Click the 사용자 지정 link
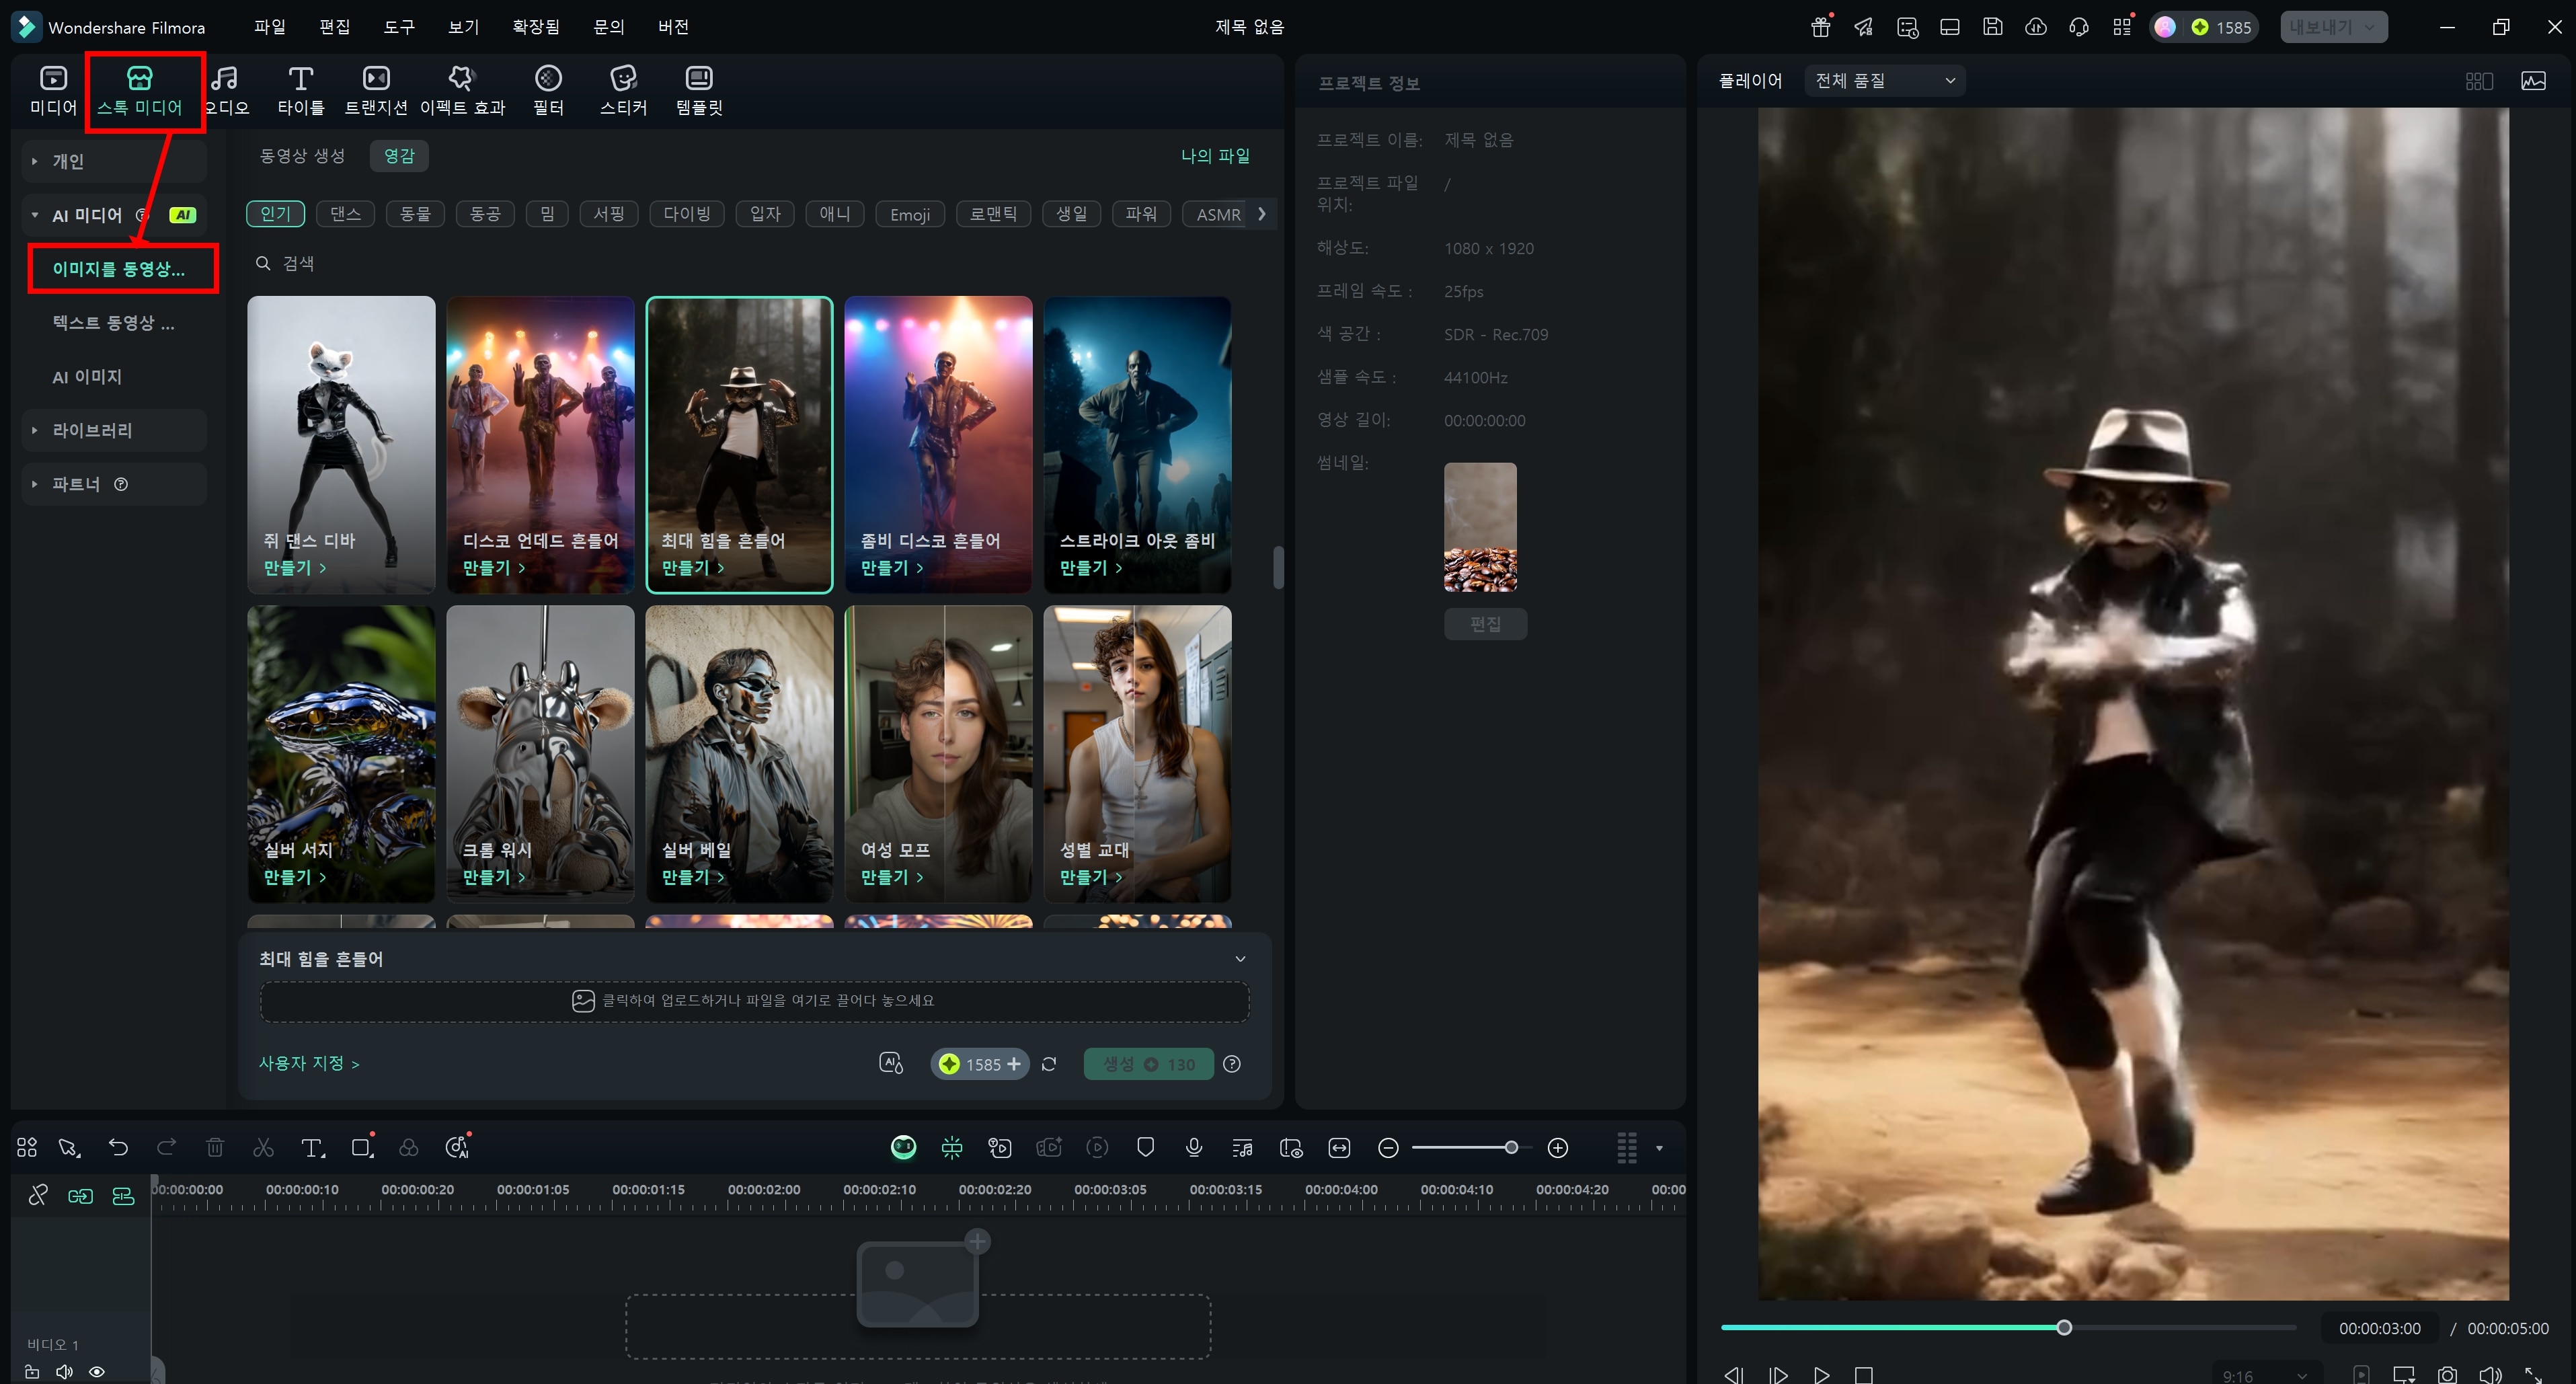This screenshot has width=2576, height=1384. (x=308, y=1063)
